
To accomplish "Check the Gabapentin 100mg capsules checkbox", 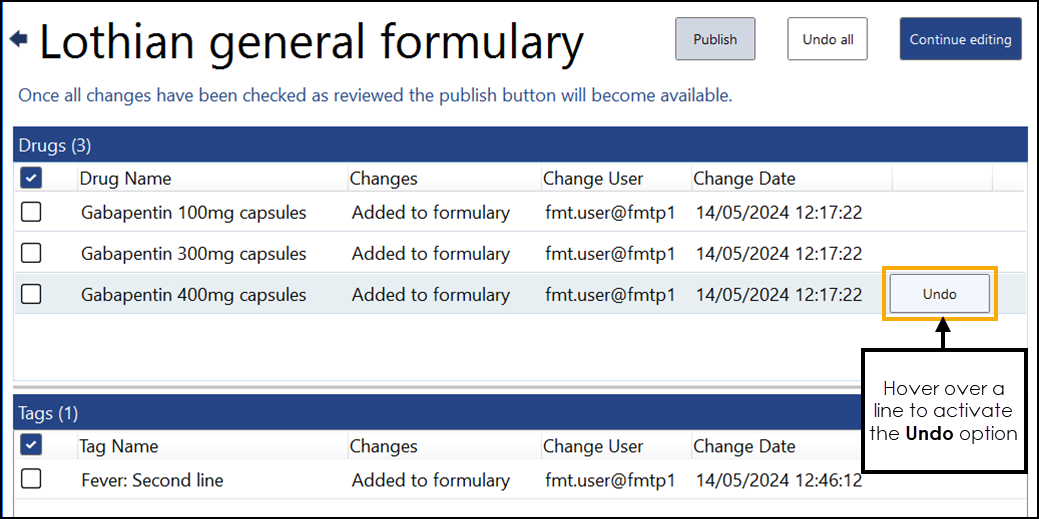I will pos(31,212).
